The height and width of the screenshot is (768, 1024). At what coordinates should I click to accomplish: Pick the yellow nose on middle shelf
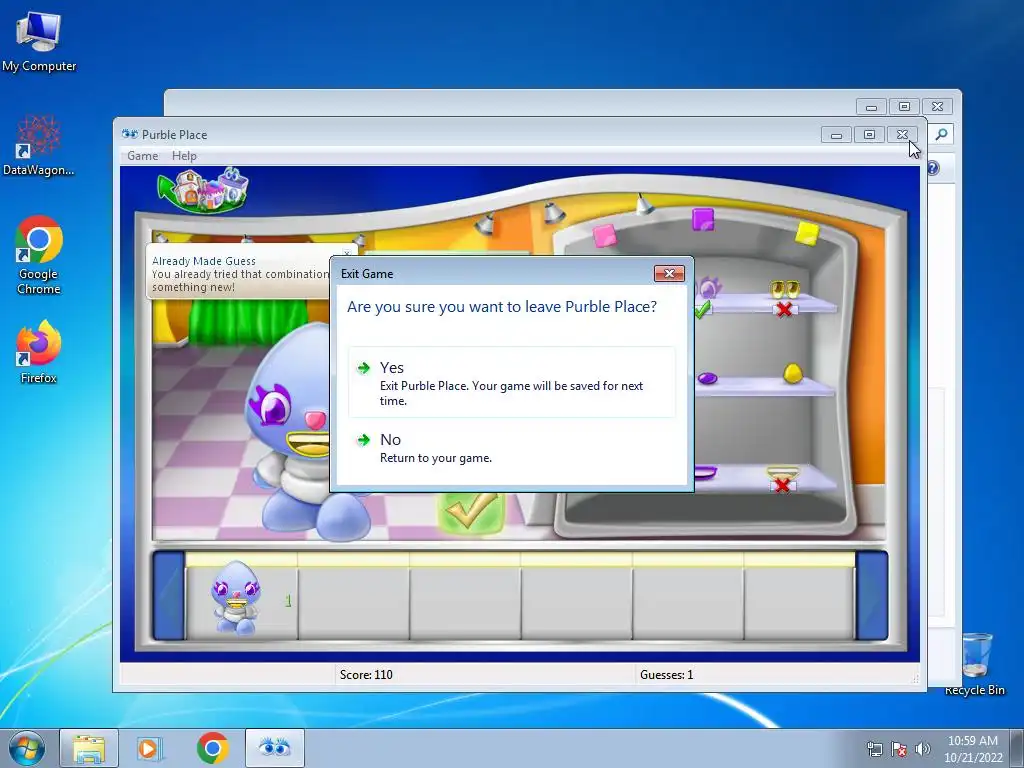[792, 373]
